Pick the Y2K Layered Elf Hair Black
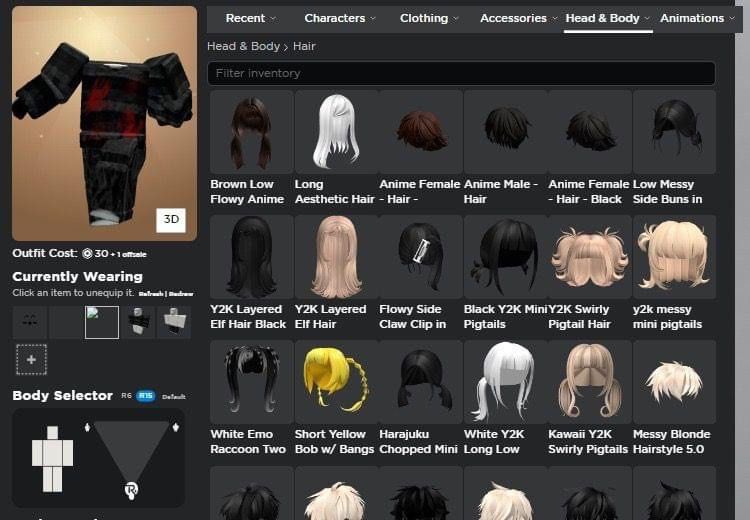 point(251,257)
